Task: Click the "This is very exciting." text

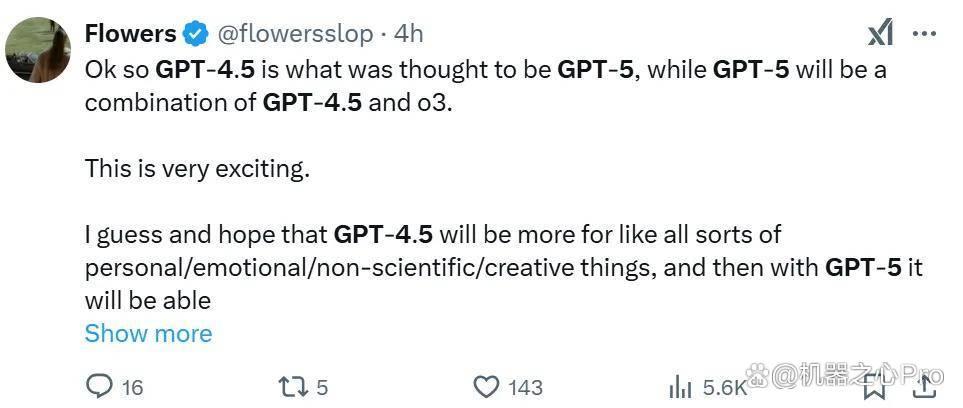Action: [197, 168]
